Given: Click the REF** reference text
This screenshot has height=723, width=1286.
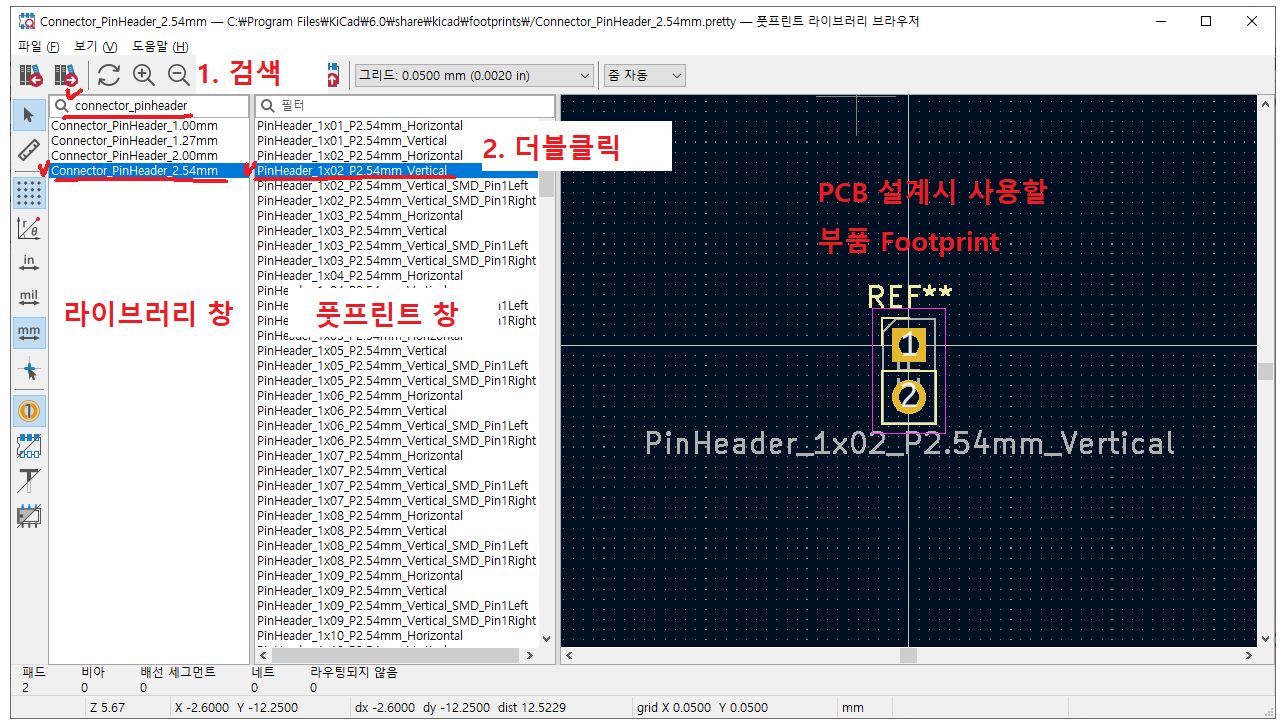Looking at the screenshot, I should coord(909,297).
